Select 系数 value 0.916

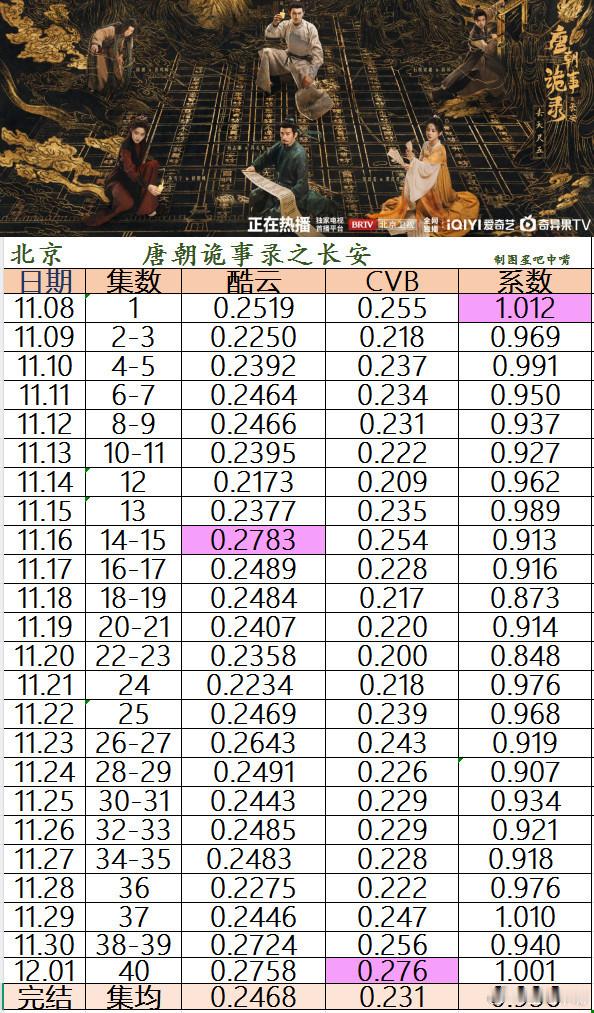525,569
